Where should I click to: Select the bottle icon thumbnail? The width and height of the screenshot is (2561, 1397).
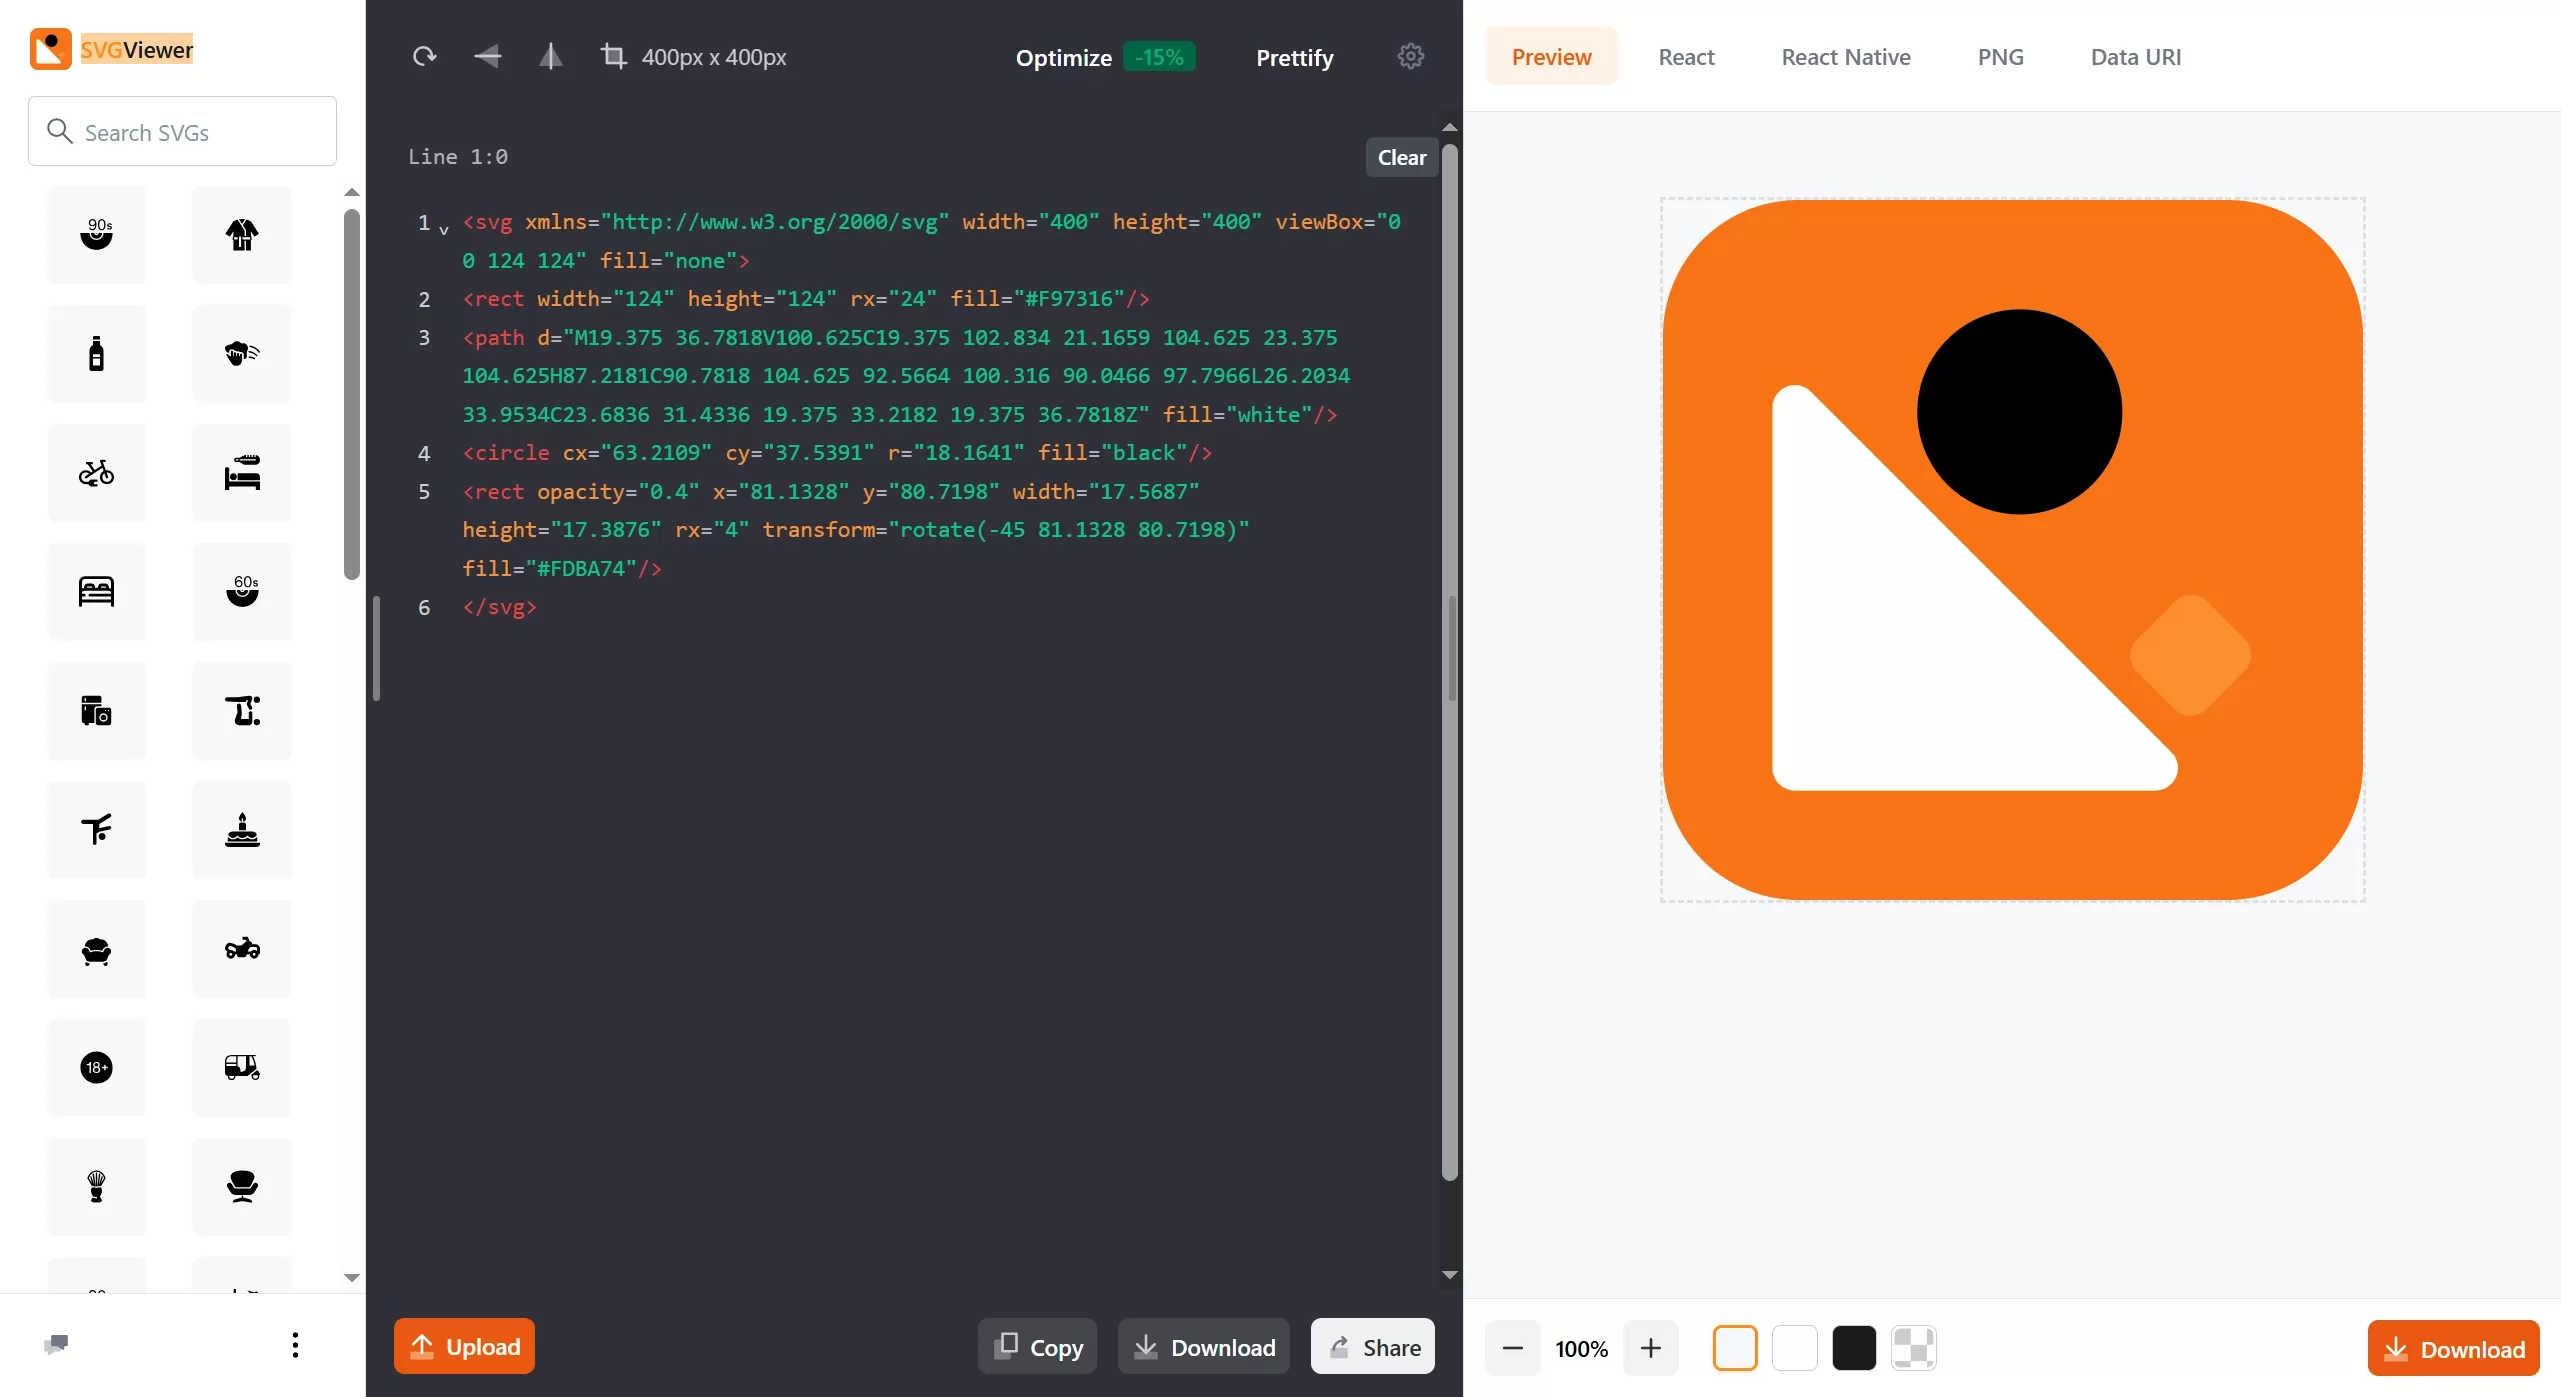click(97, 354)
